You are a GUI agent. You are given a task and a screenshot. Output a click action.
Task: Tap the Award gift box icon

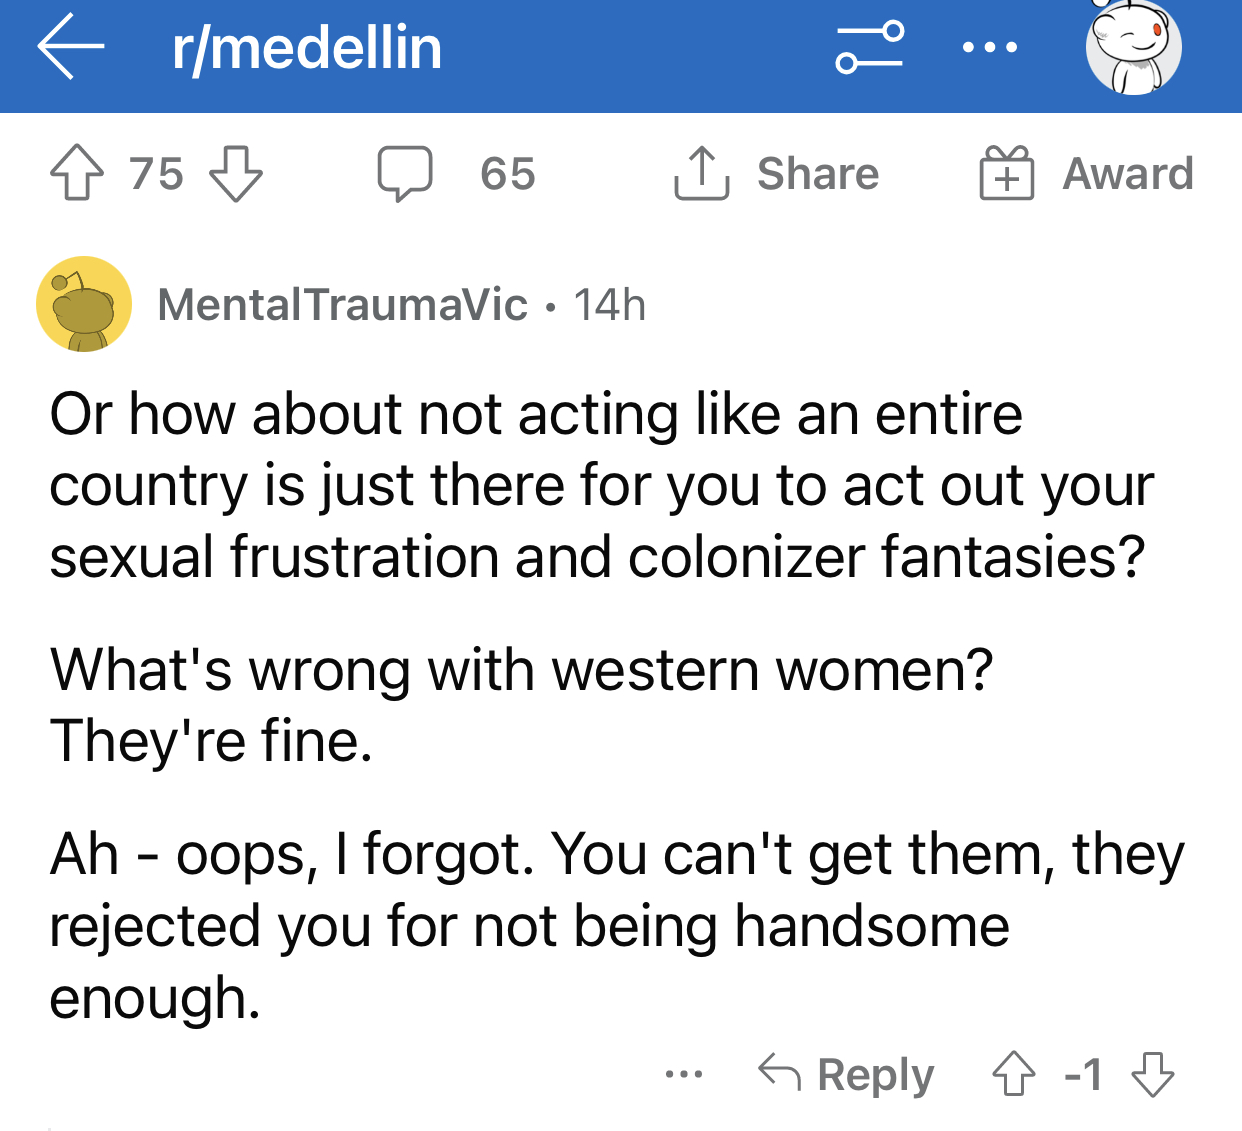1006,173
